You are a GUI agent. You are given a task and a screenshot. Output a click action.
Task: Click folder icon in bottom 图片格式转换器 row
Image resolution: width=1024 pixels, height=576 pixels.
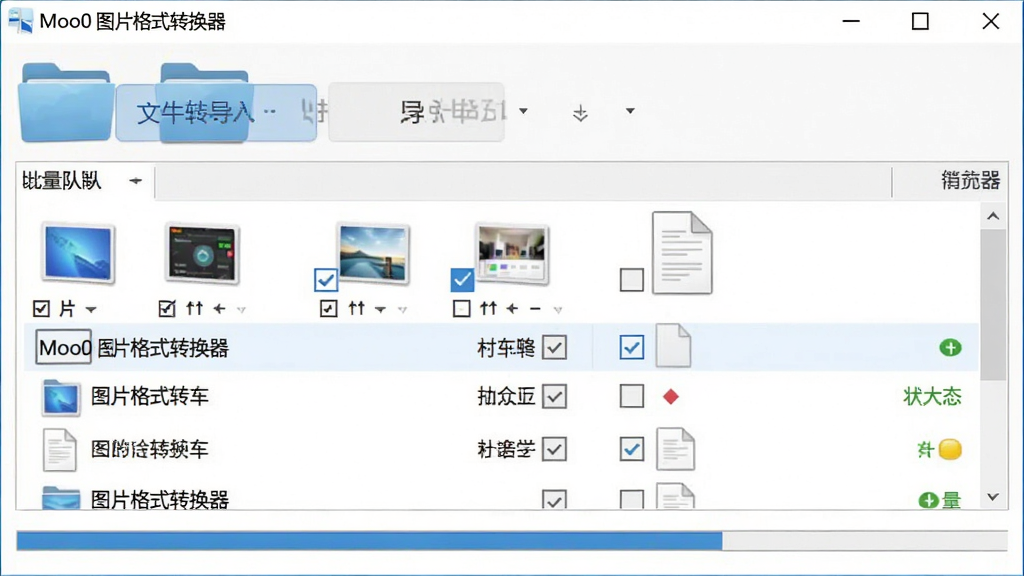coord(61,498)
